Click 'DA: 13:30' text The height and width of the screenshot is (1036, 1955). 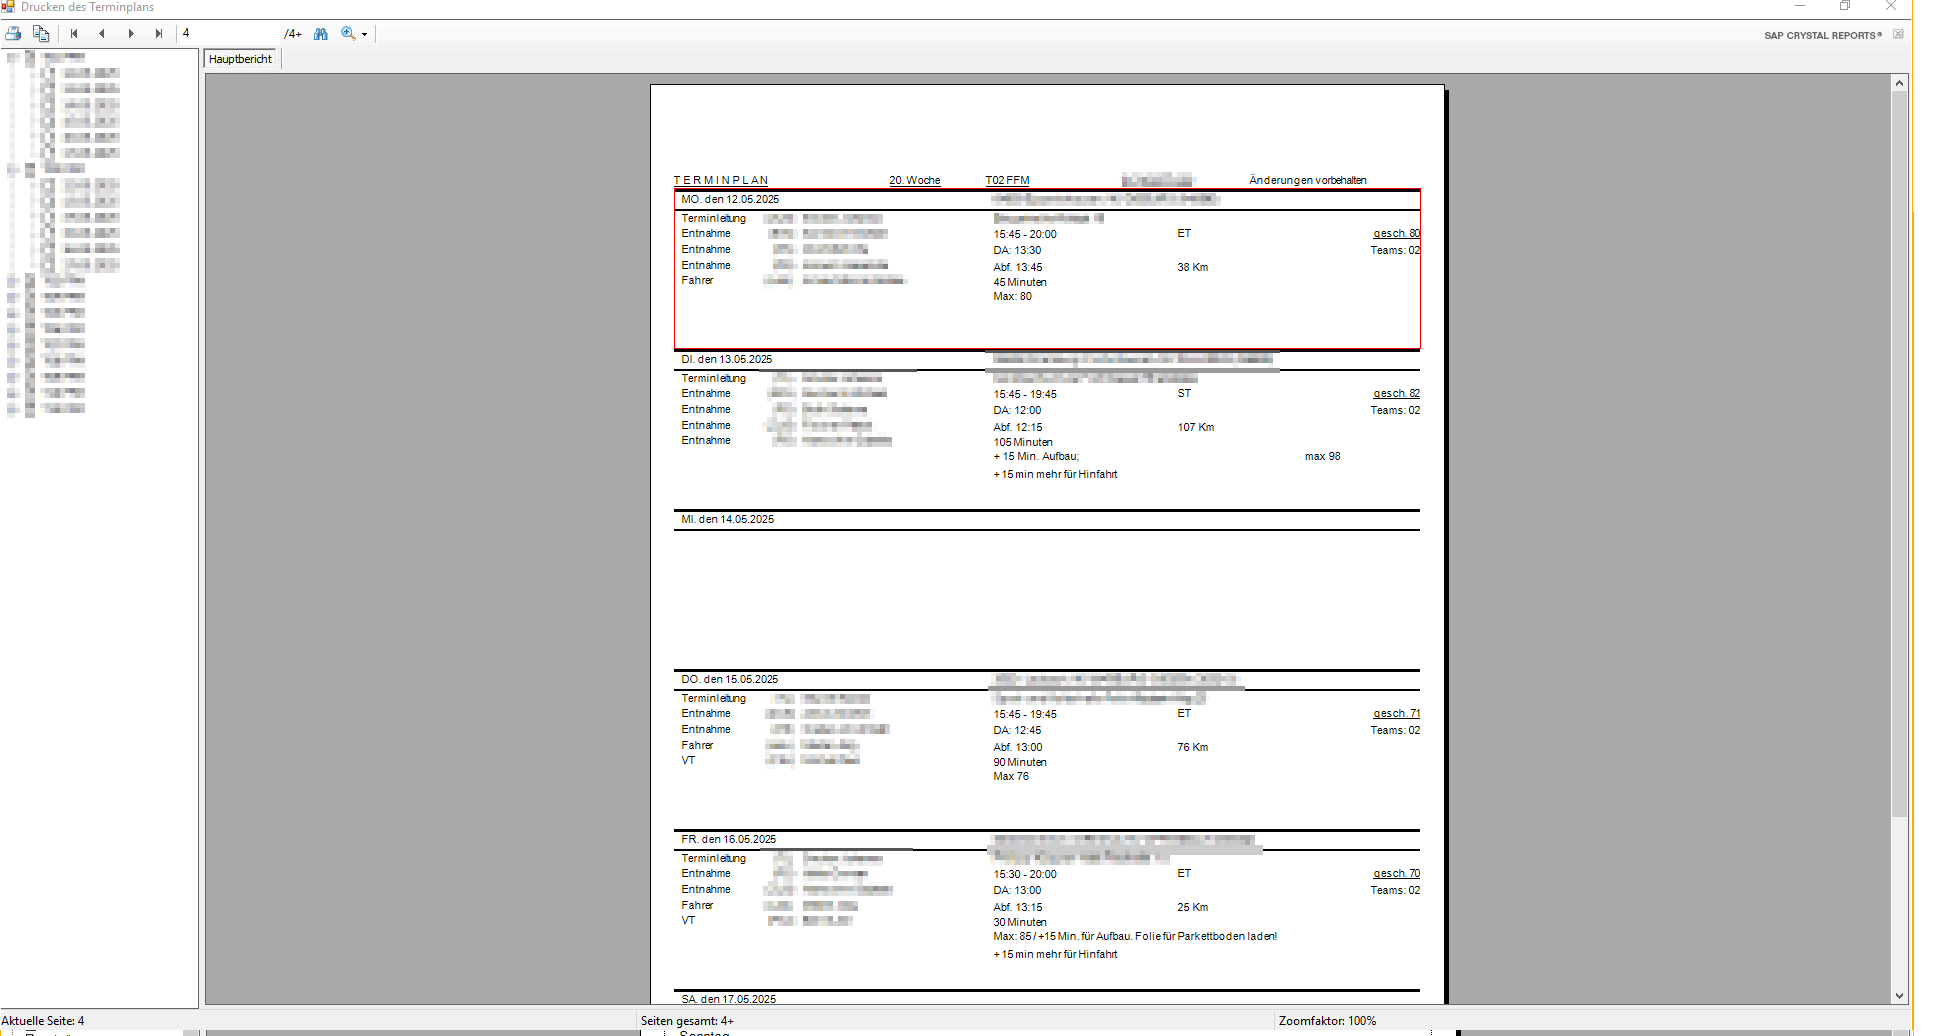(x=1017, y=251)
